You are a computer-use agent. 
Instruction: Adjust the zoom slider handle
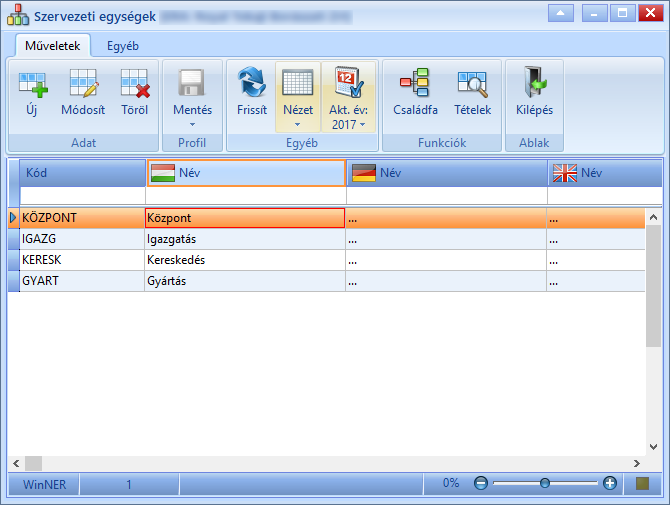coord(544,483)
